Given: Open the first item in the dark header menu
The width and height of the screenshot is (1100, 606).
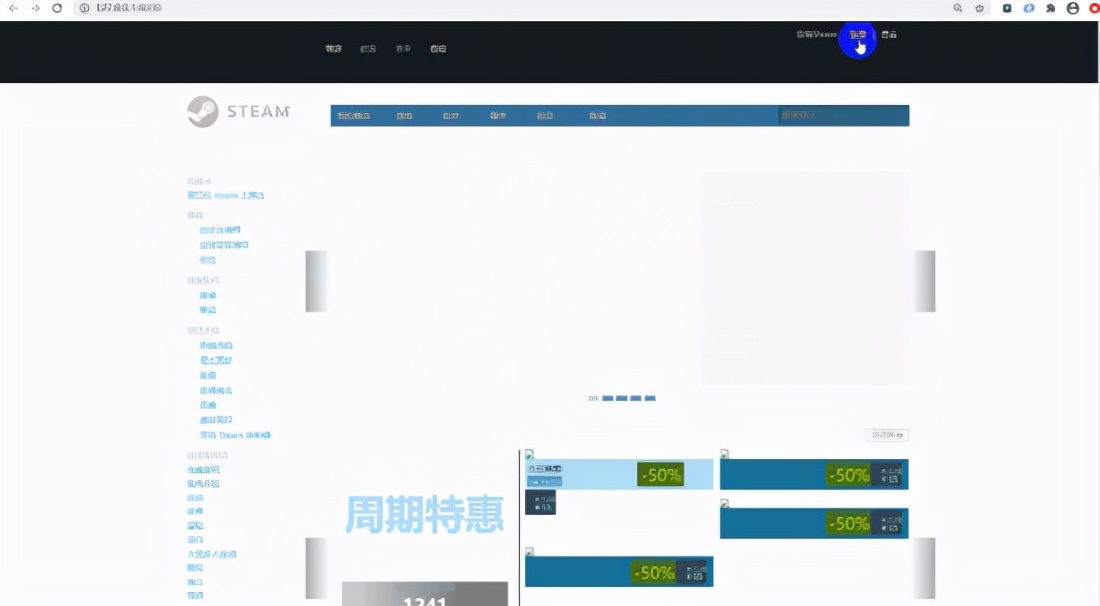Looking at the screenshot, I should tap(333, 48).
